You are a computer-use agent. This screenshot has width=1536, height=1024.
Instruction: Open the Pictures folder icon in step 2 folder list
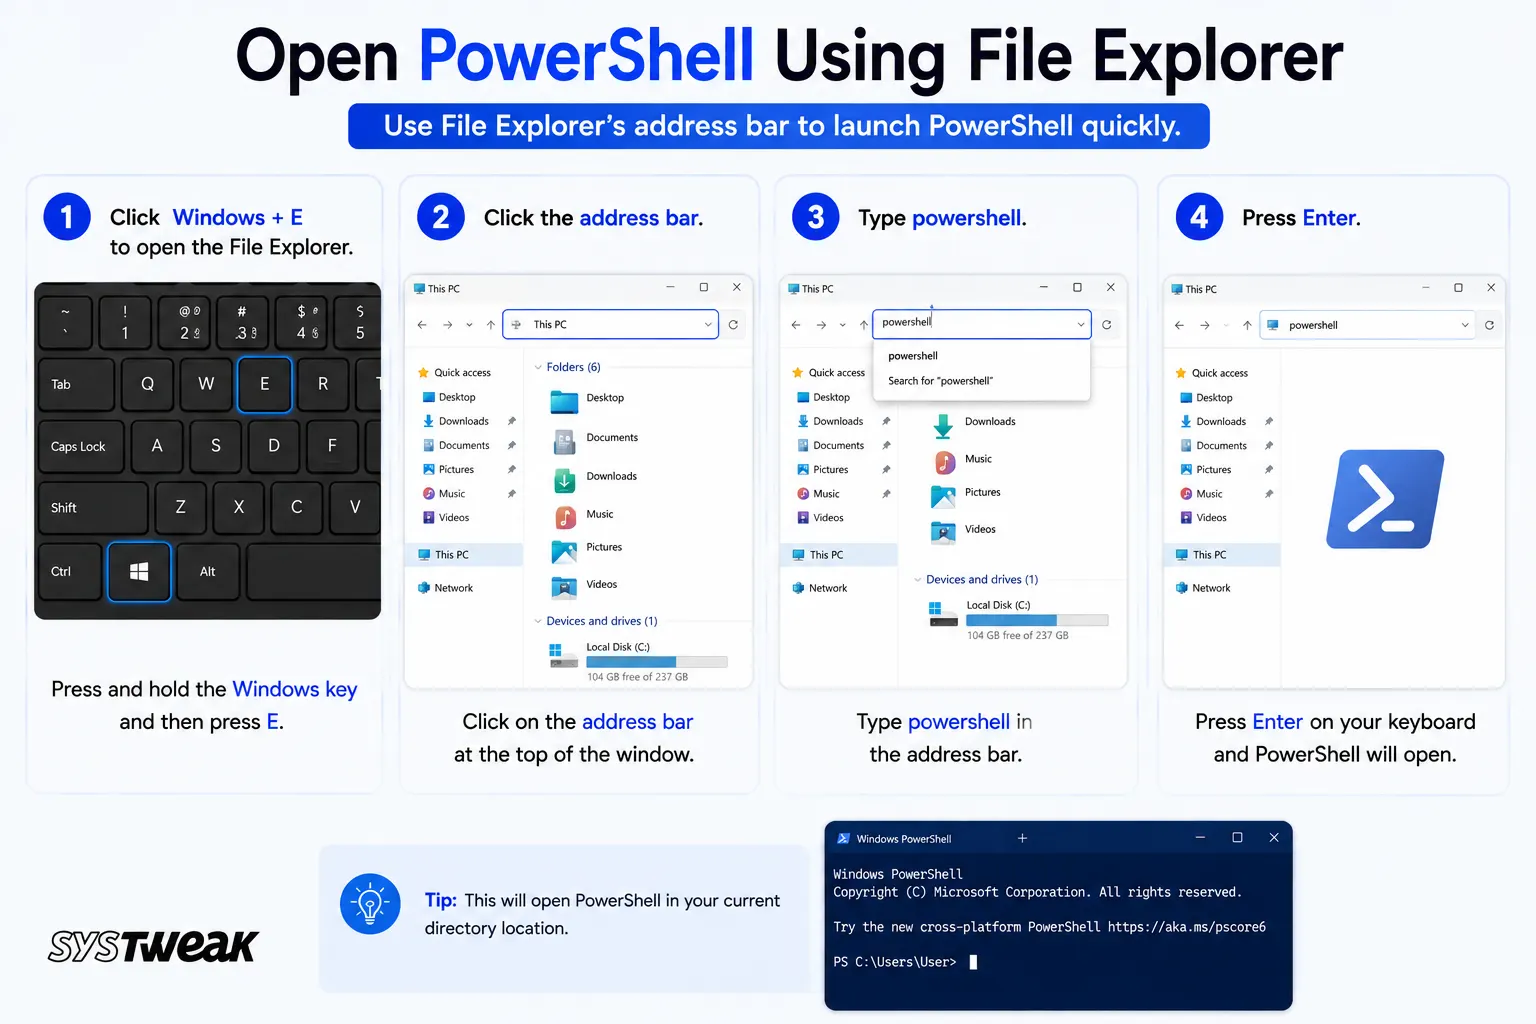pos(565,551)
